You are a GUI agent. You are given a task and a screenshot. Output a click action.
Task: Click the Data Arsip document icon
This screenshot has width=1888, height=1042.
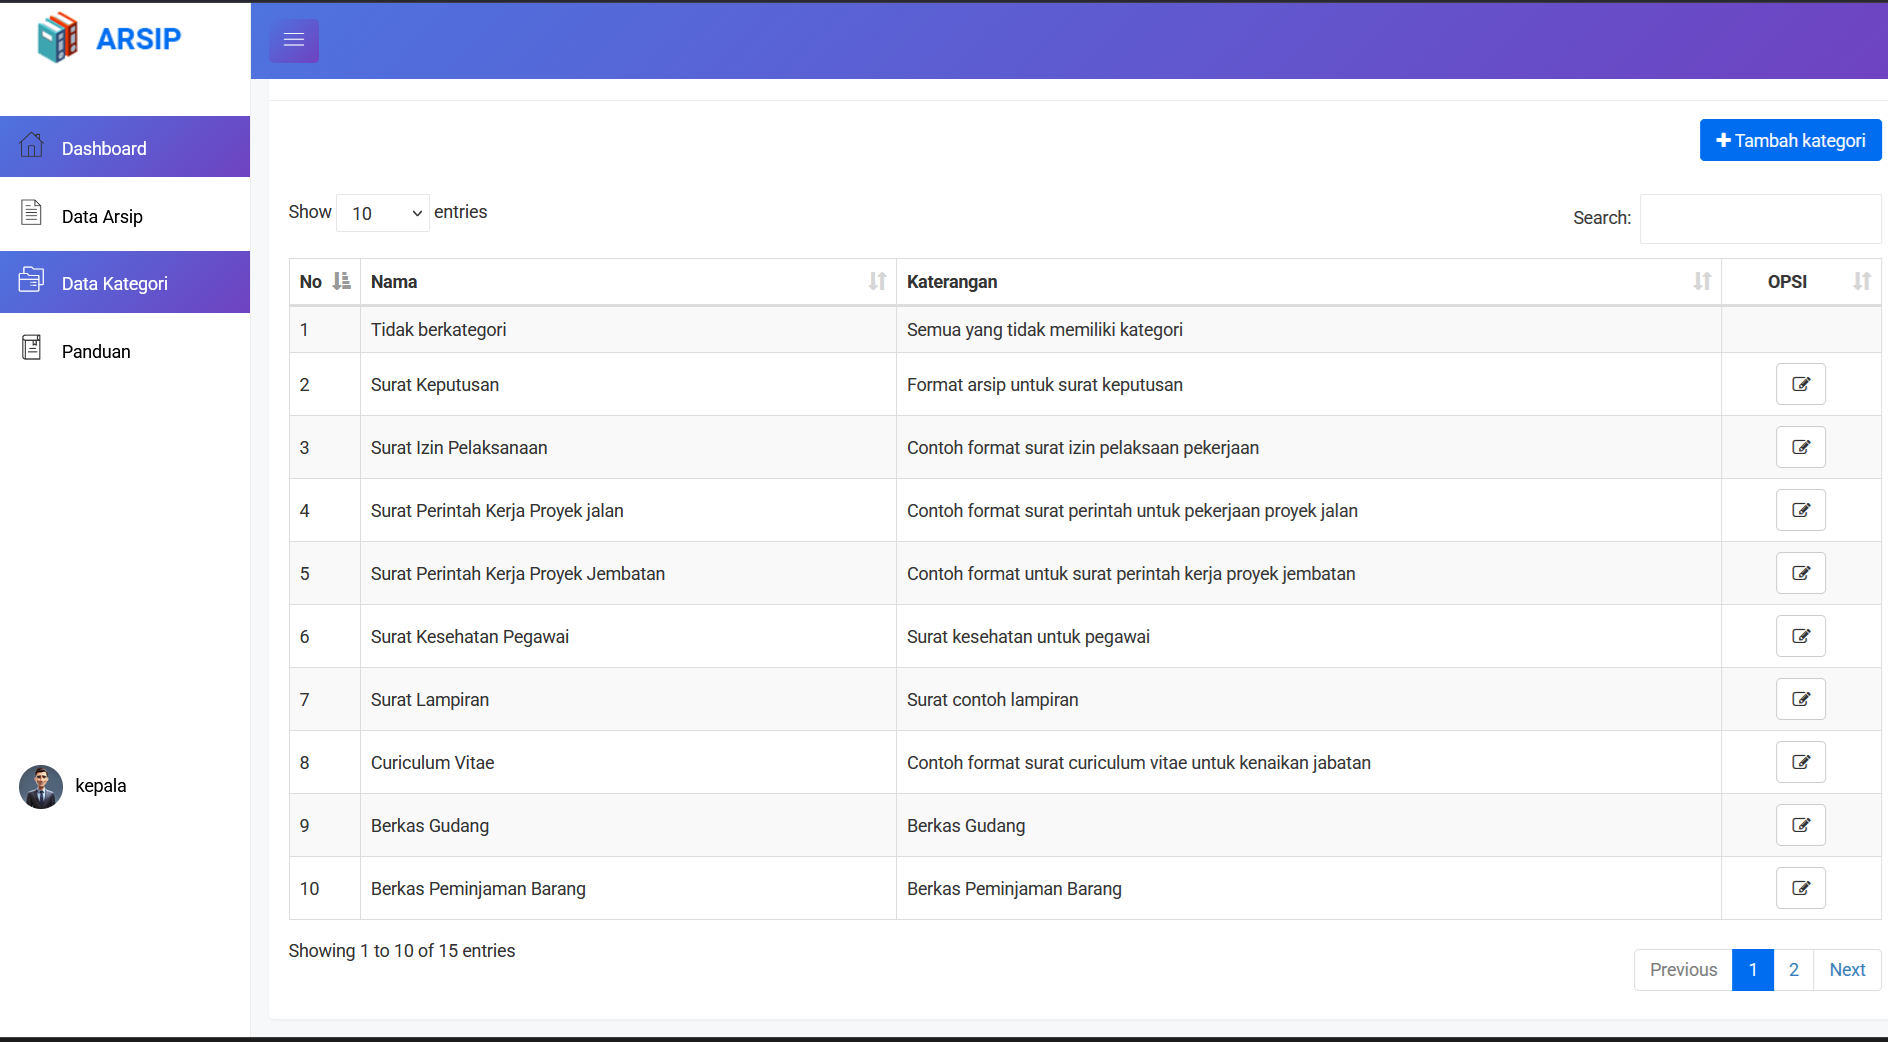(32, 212)
